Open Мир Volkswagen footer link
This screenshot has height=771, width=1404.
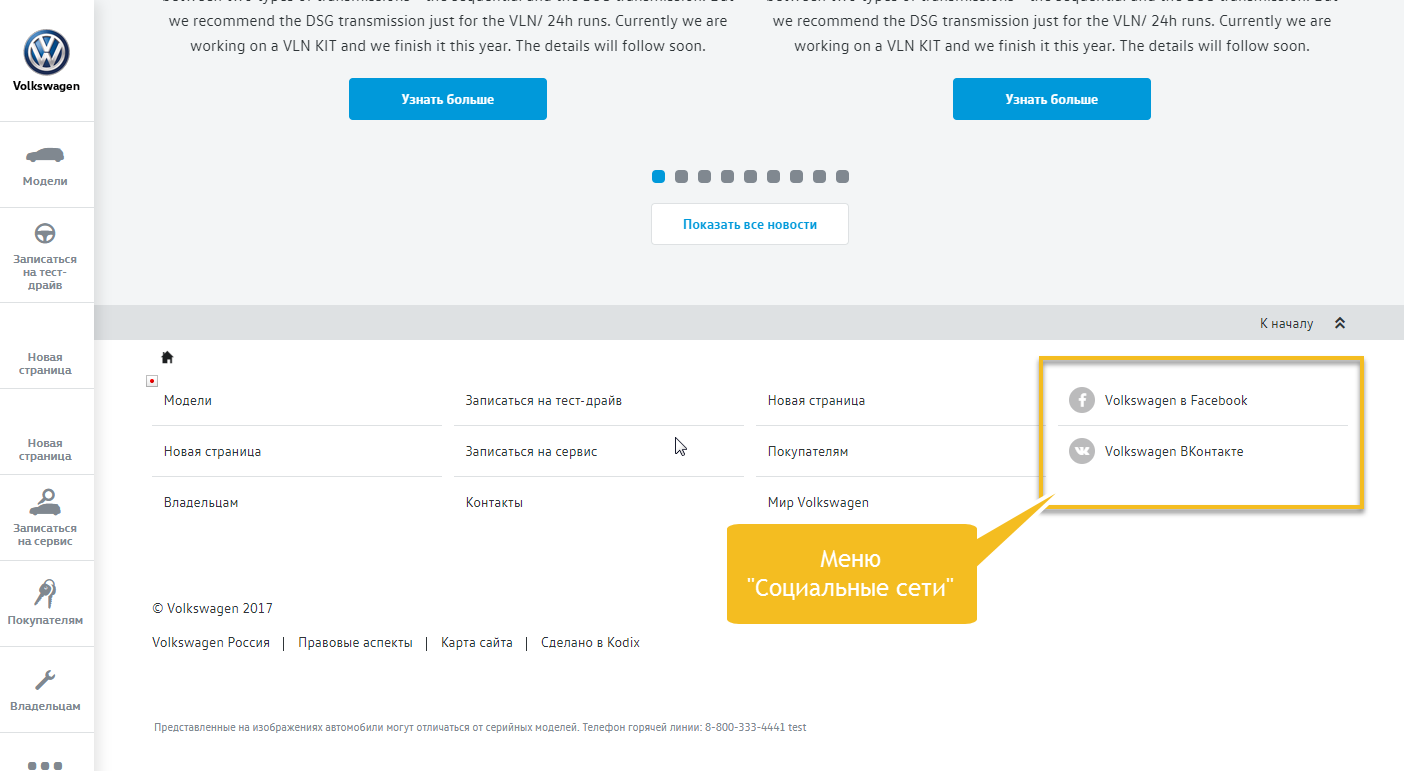(818, 502)
